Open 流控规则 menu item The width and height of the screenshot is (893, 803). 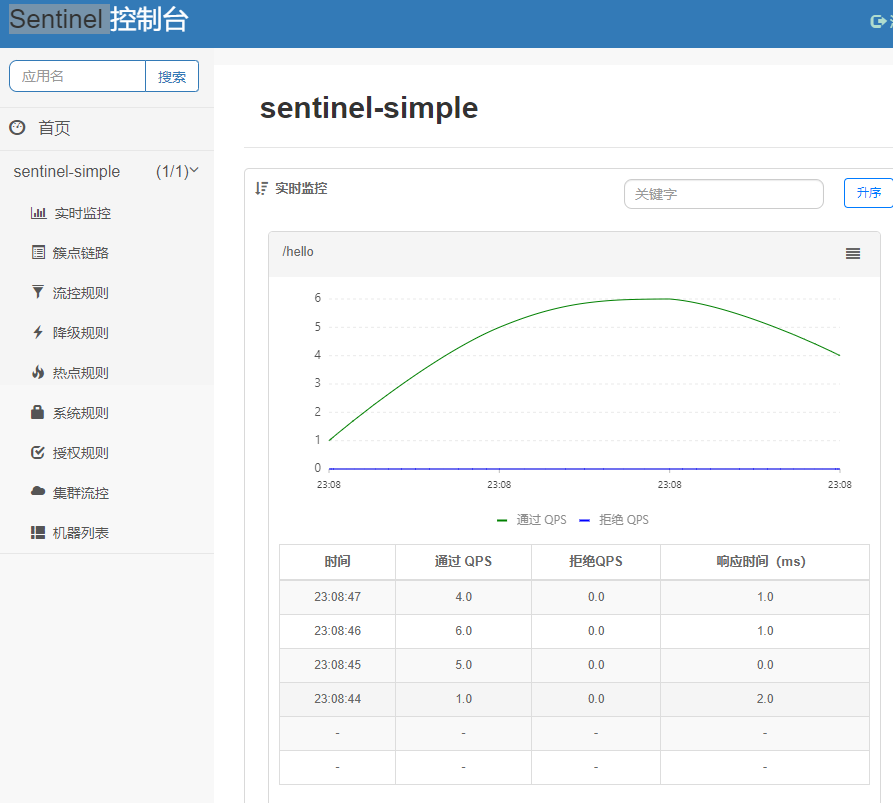pos(81,293)
